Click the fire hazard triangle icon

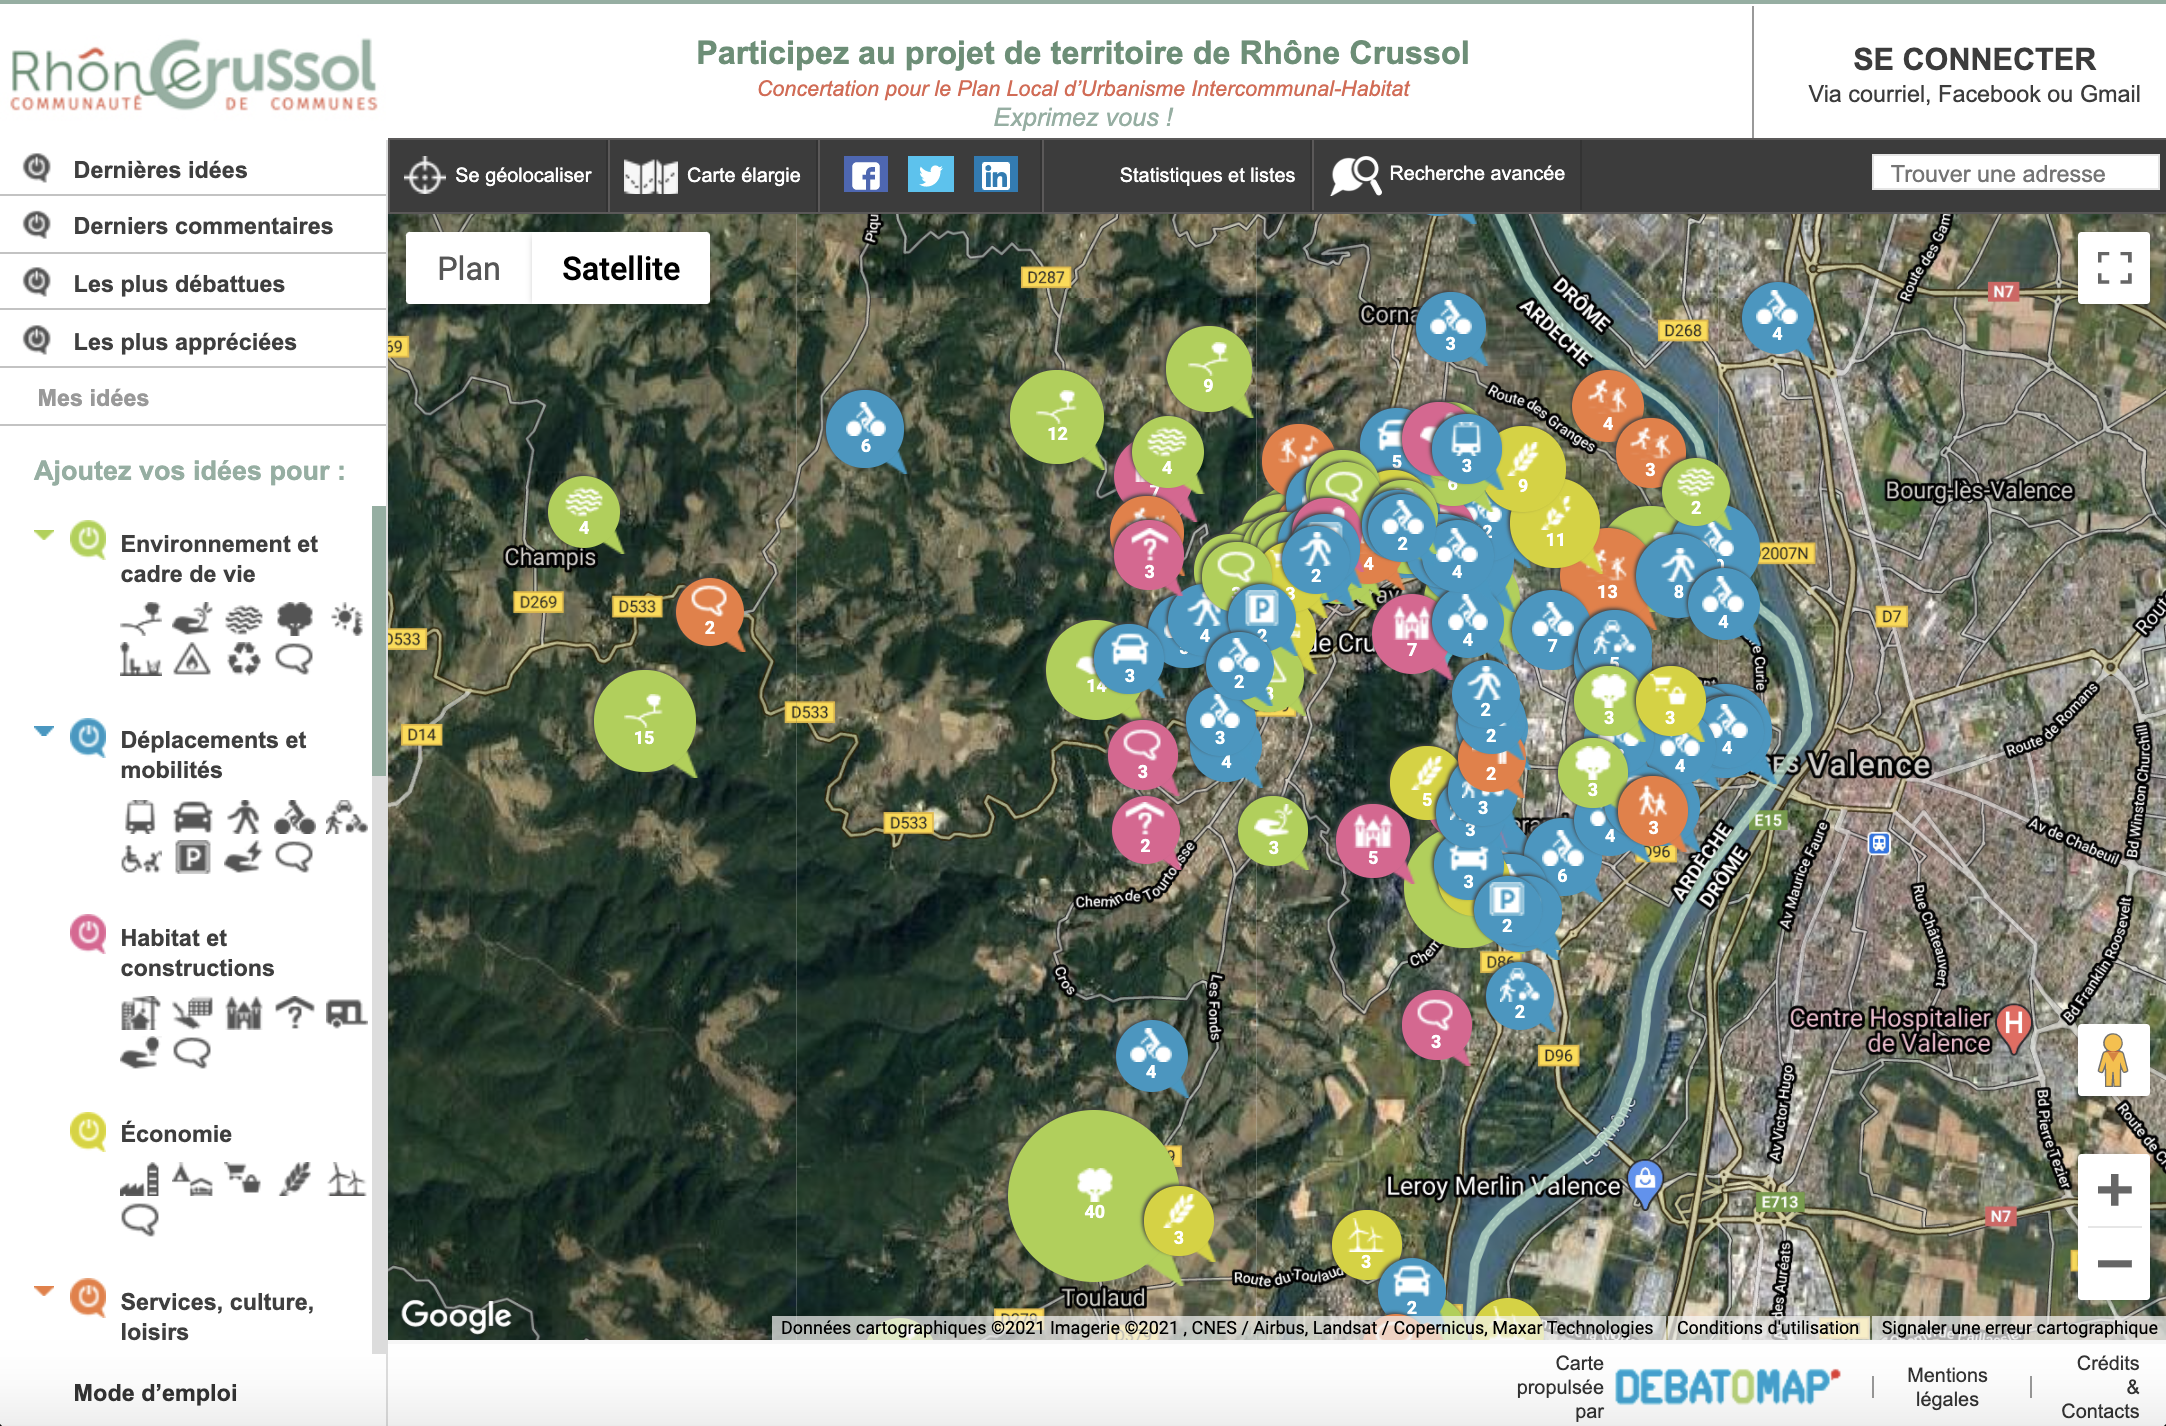(x=191, y=659)
